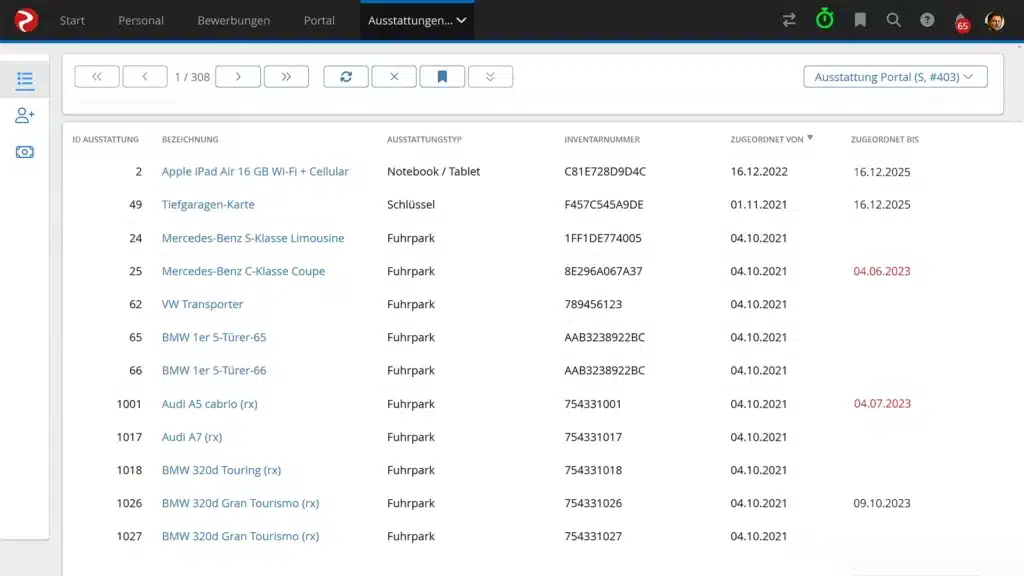The image size is (1024, 576).
Task: Open BMW 1er 5-Türer-66 entry
Action: tap(214, 370)
